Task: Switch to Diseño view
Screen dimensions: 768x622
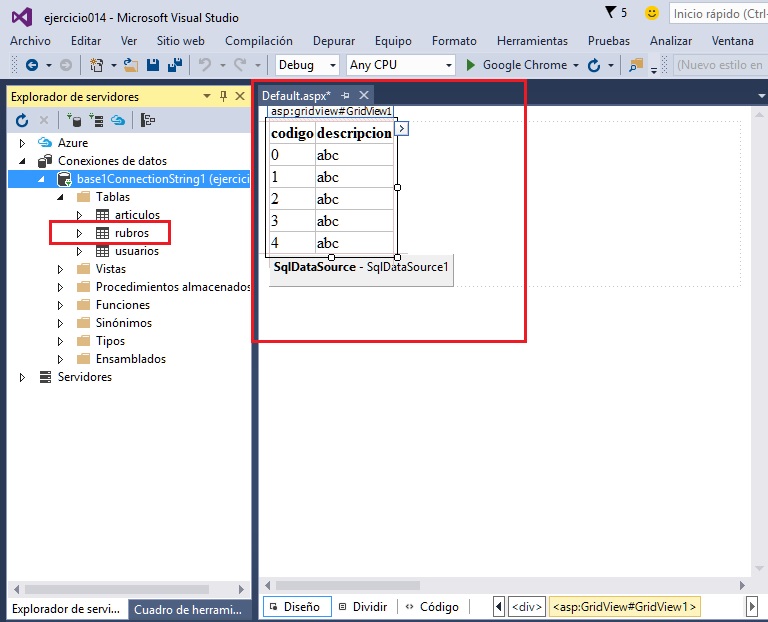Action: click(297, 607)
